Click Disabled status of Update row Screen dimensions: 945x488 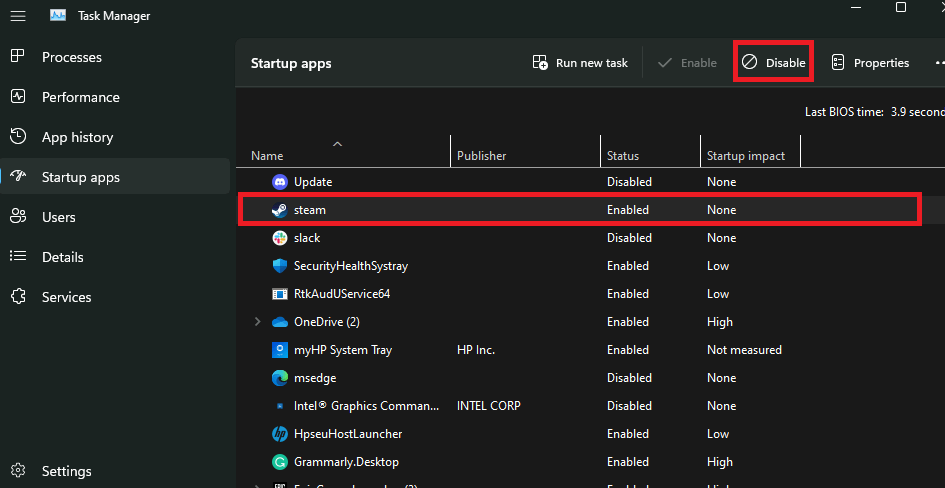point(629,181)
